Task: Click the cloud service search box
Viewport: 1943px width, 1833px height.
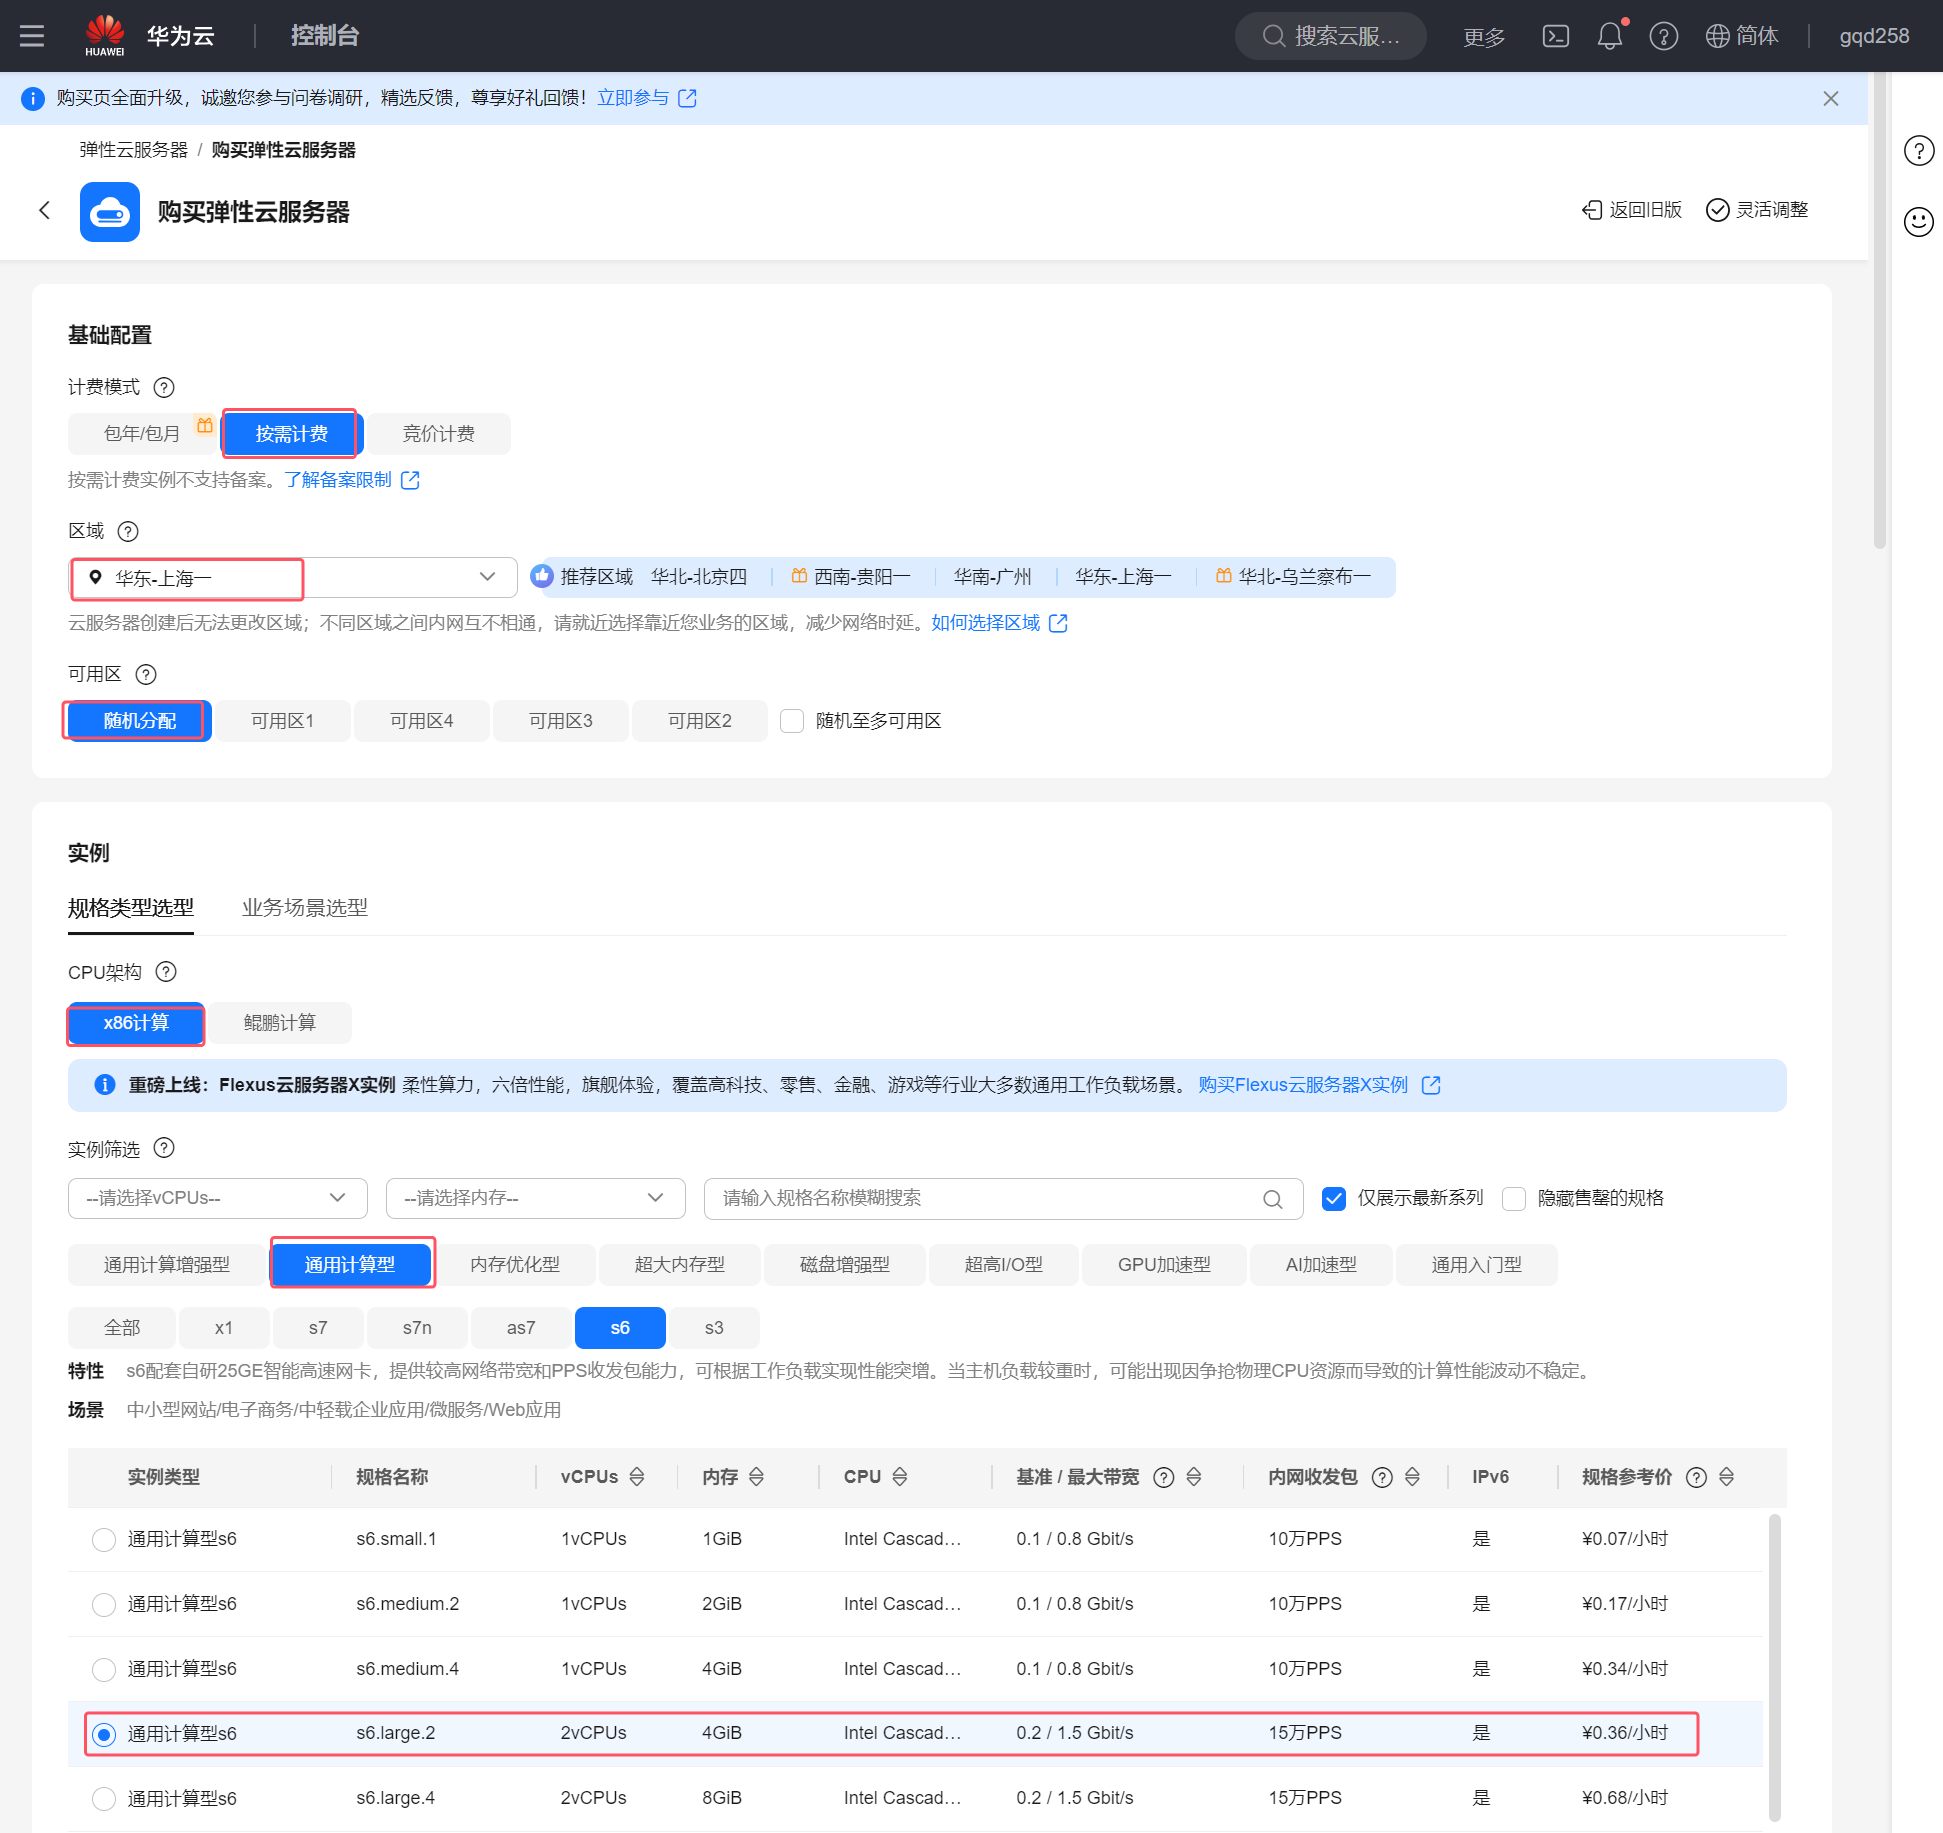Action: [1330, 36]
